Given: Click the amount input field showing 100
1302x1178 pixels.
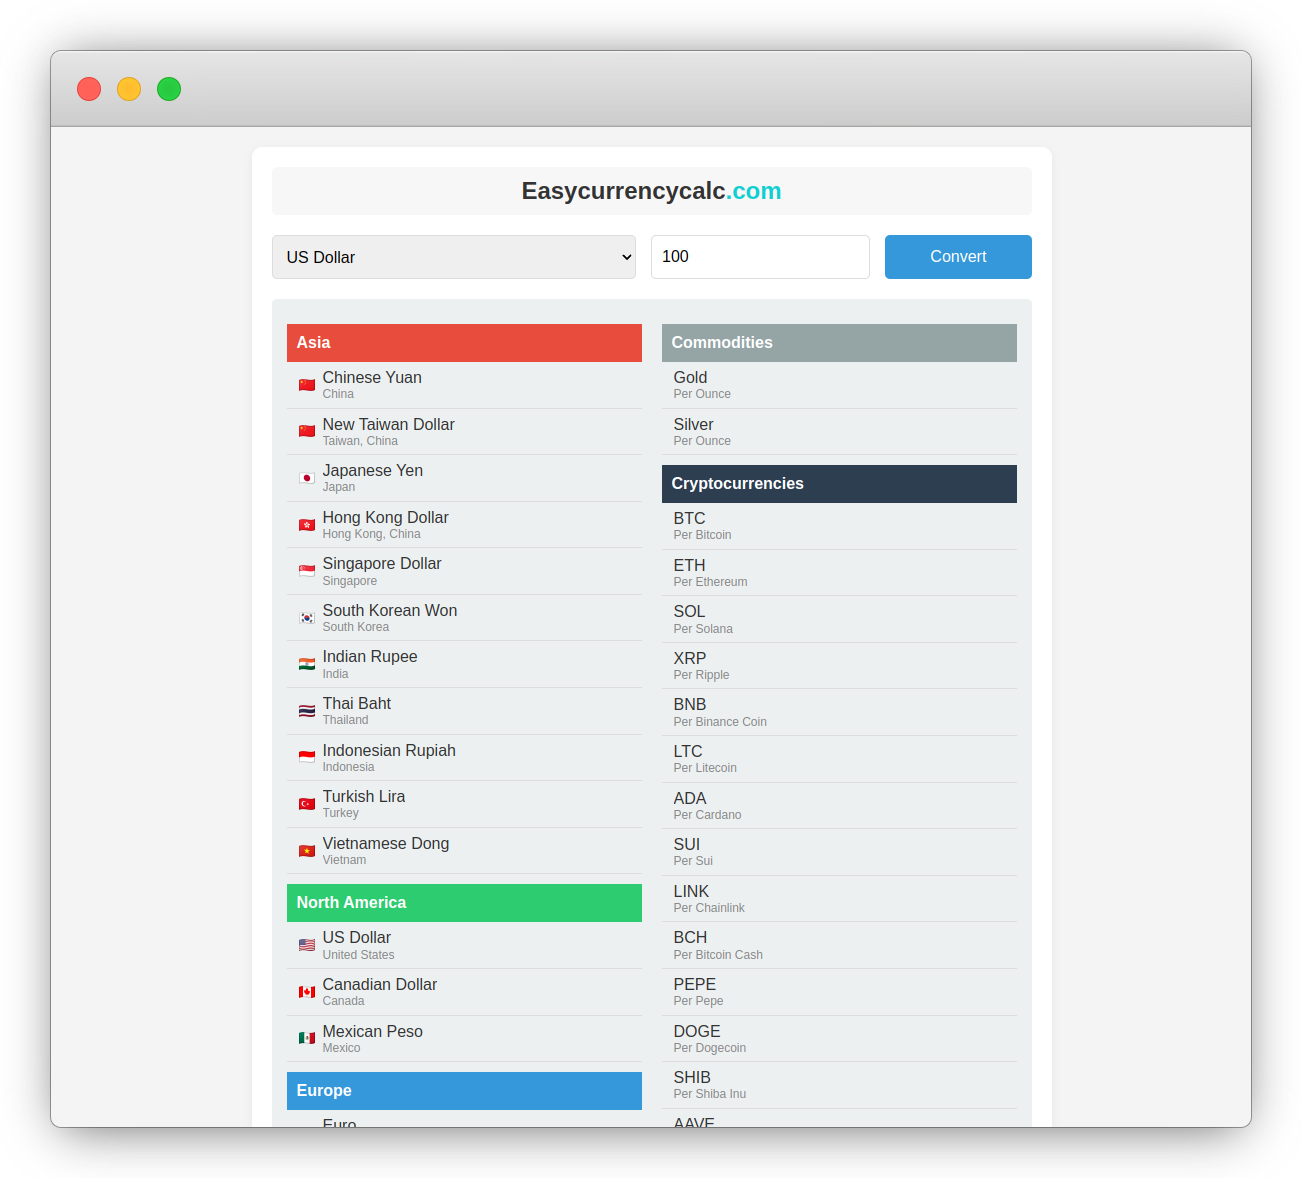Looking at the screenshot, I should coord(760,257).
